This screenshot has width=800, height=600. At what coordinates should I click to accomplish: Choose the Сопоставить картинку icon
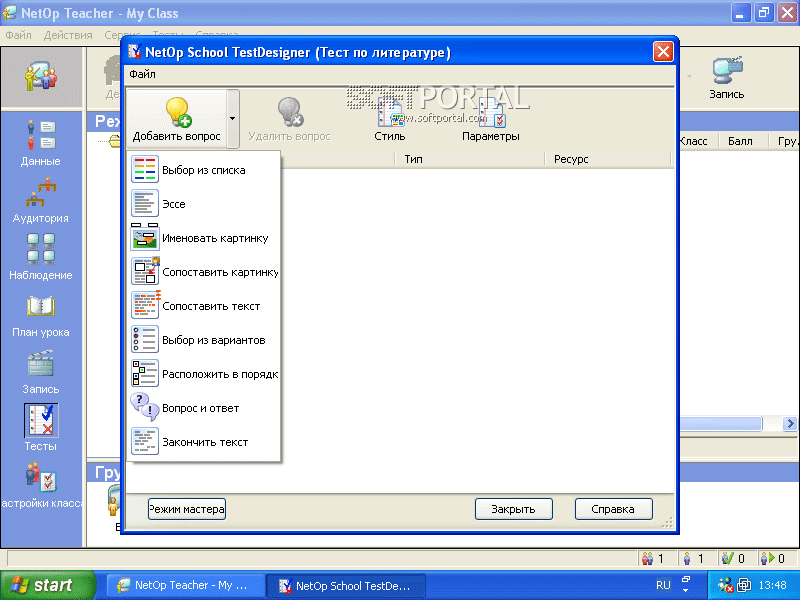point(145,271)
